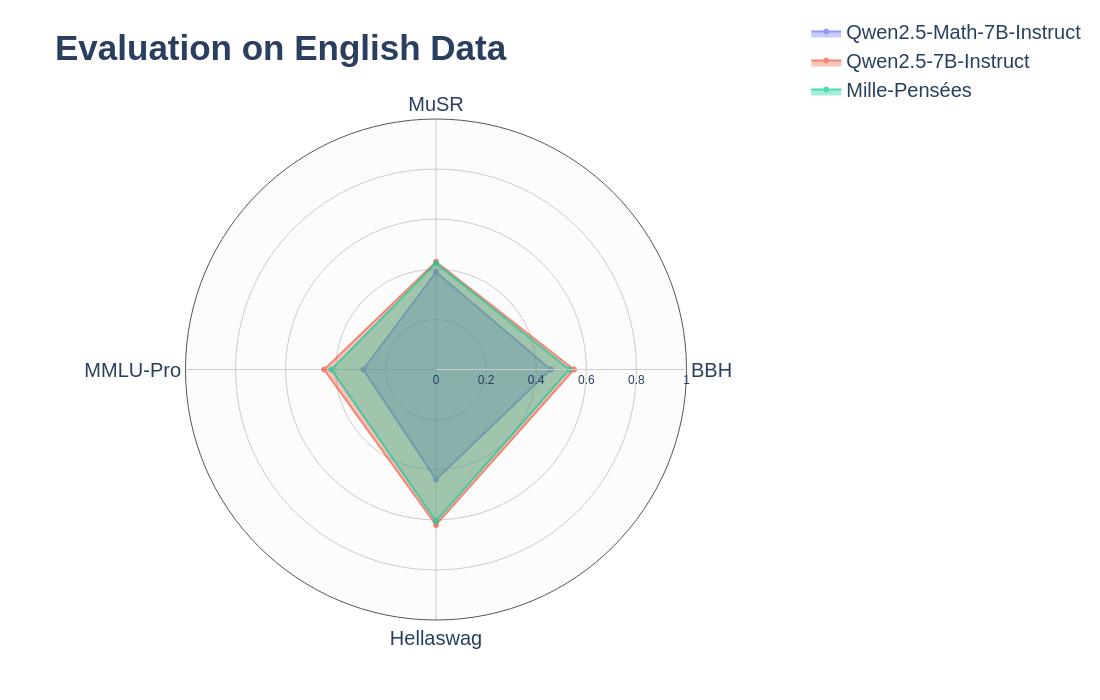1100x700 pixels.
Task: Select the MuSR axis label
Action: tap(436, 104)
